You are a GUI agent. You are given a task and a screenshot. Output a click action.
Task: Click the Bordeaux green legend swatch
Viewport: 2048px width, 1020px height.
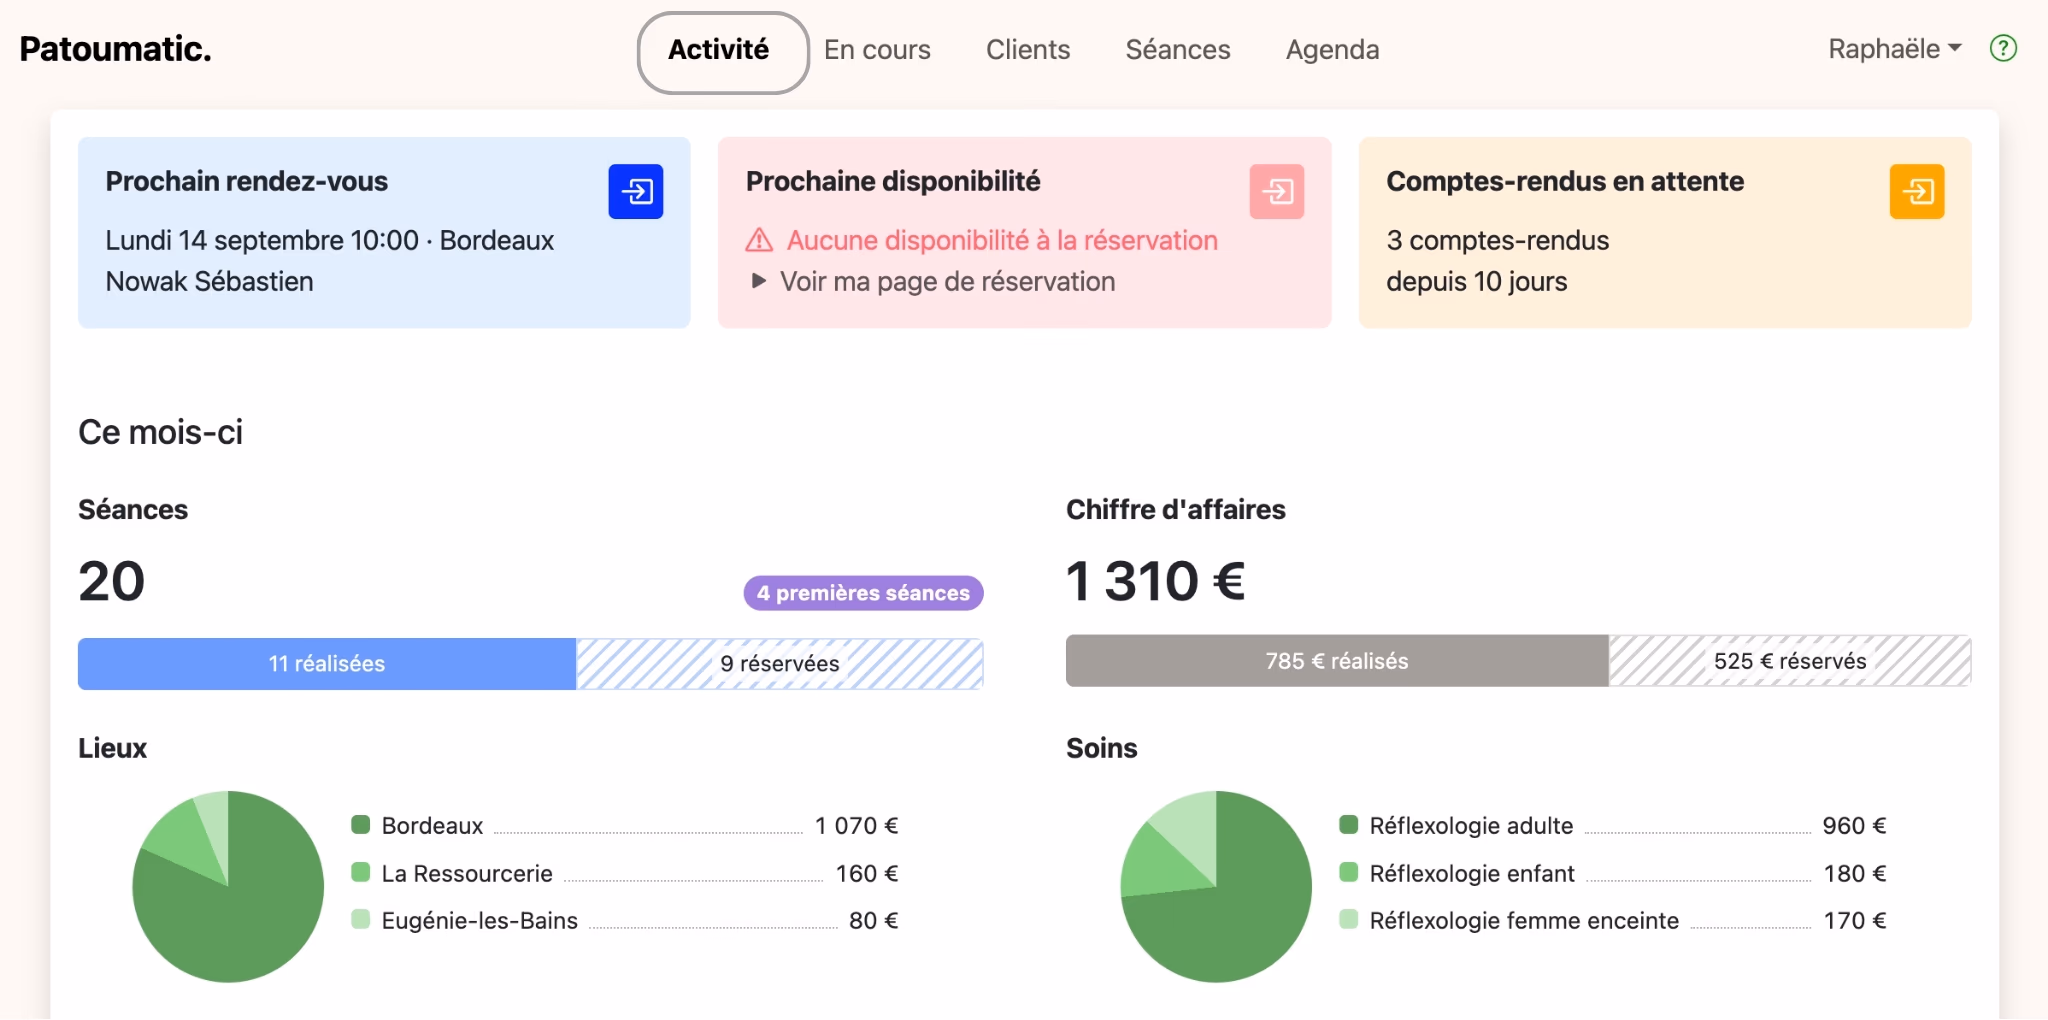click(x=361, y=825)
